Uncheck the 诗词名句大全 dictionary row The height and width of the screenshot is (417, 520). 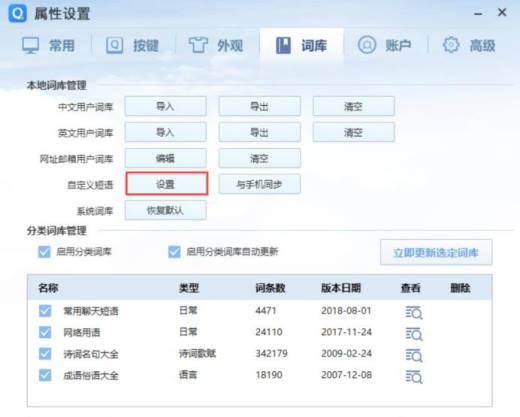pyautogui.click(x=45, y=354)
